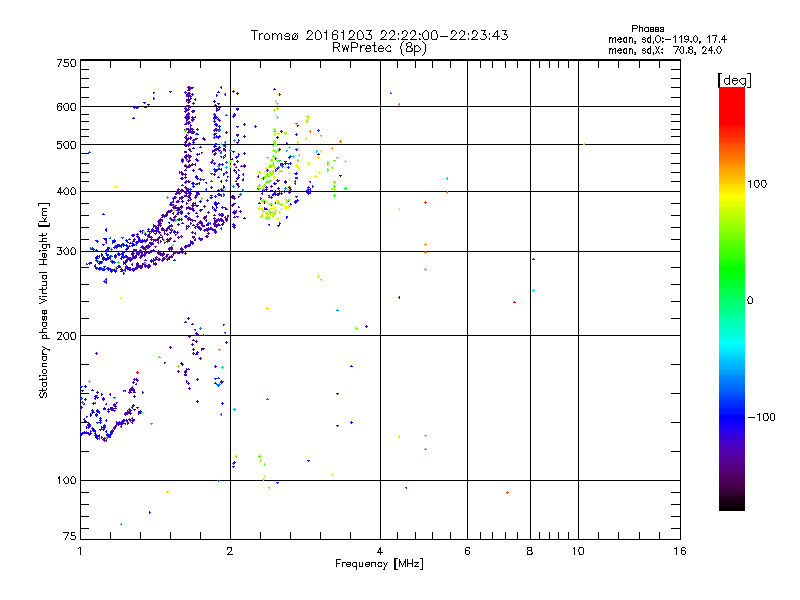Click the 'mean, sd,O:-119.0, 17.4' statistic
Screen dimensions: 800x600
pos(667,39)
